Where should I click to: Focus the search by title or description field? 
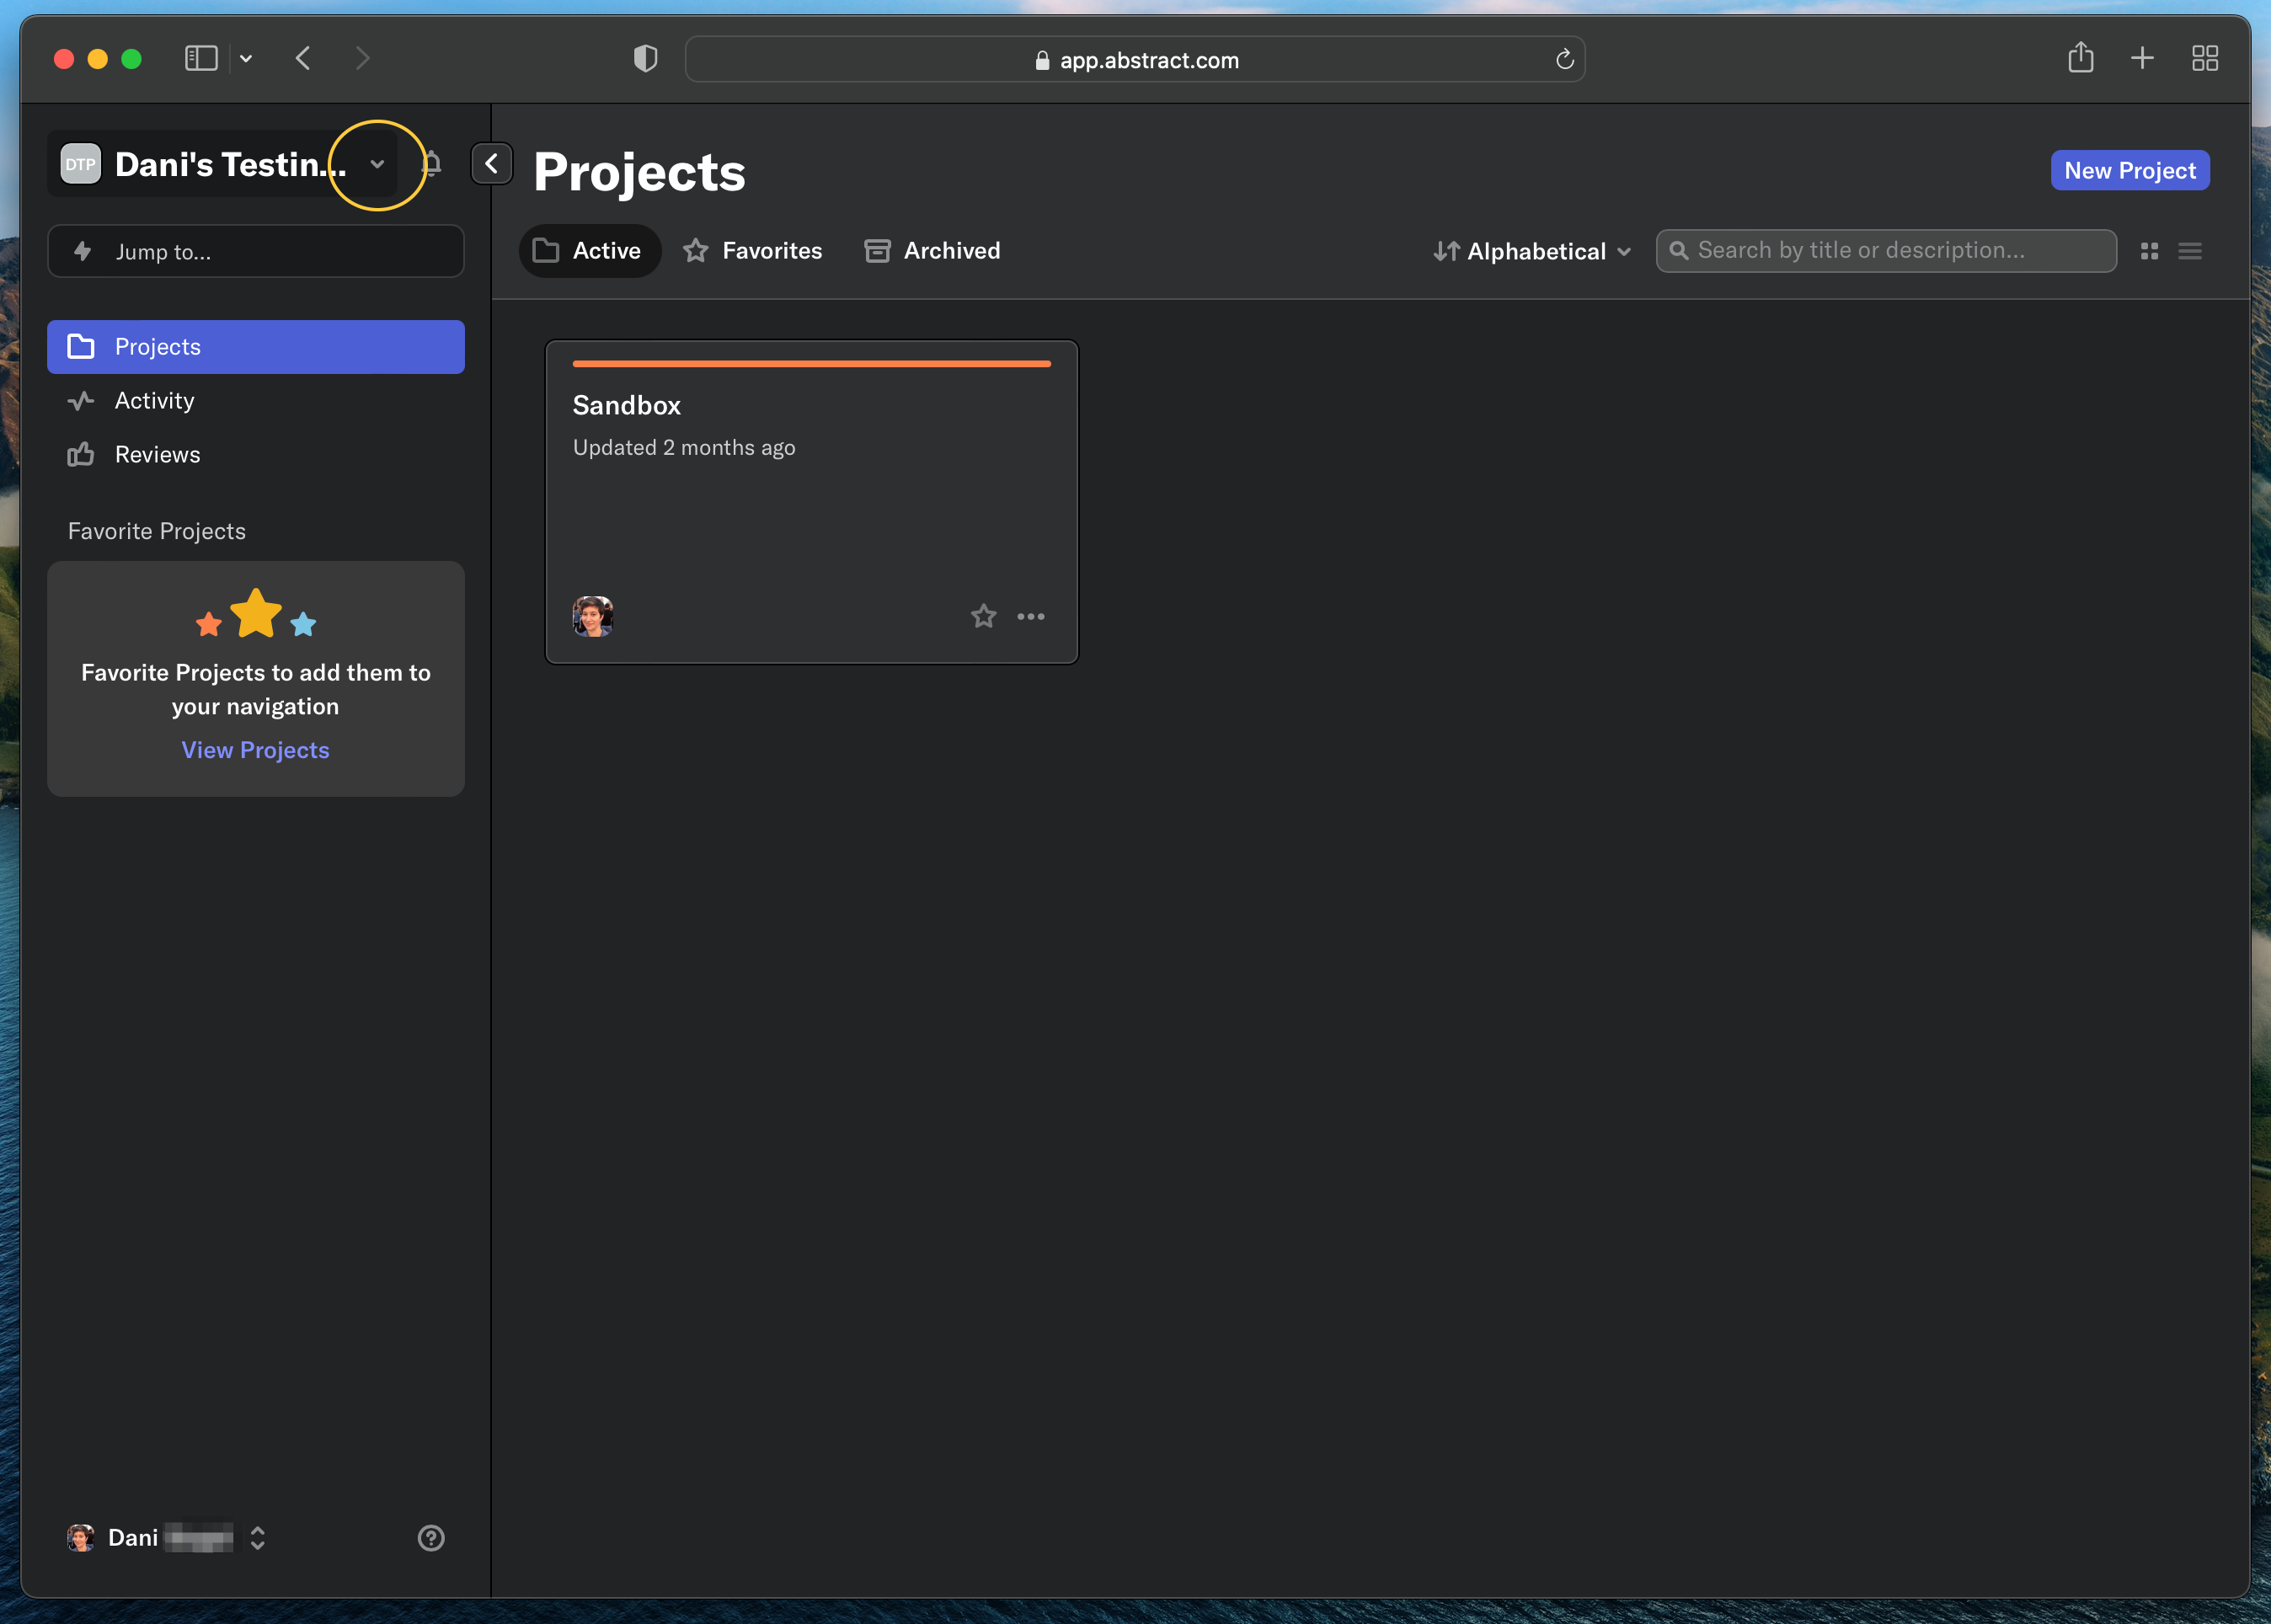pos(1886,251)
